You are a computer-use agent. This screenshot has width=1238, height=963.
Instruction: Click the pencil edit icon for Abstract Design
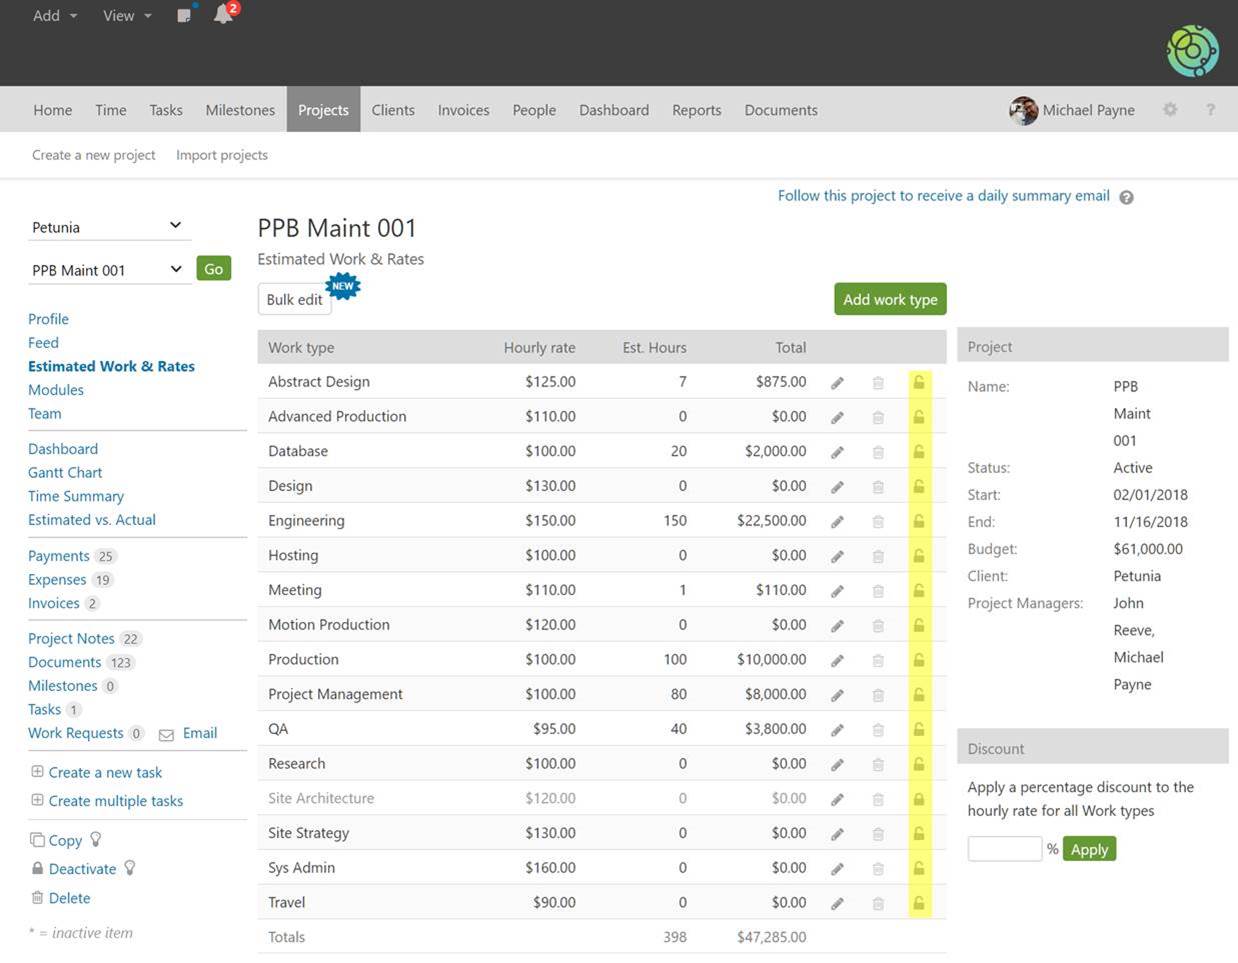coord(837,382)
